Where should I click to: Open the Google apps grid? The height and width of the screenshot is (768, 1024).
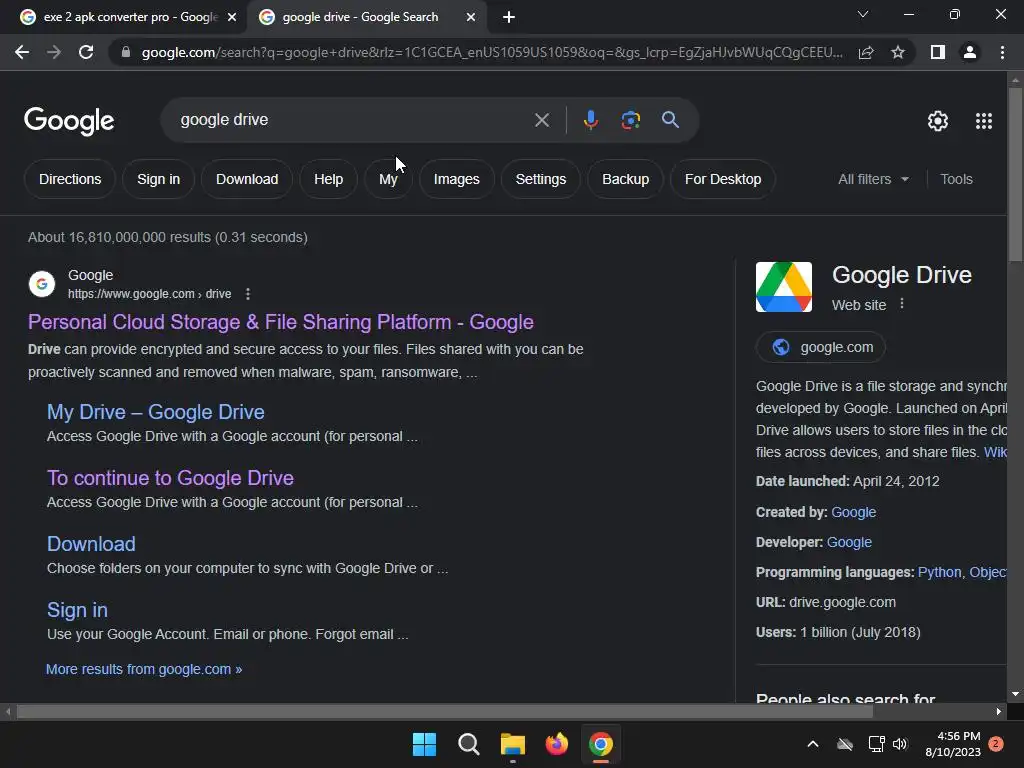984,121
